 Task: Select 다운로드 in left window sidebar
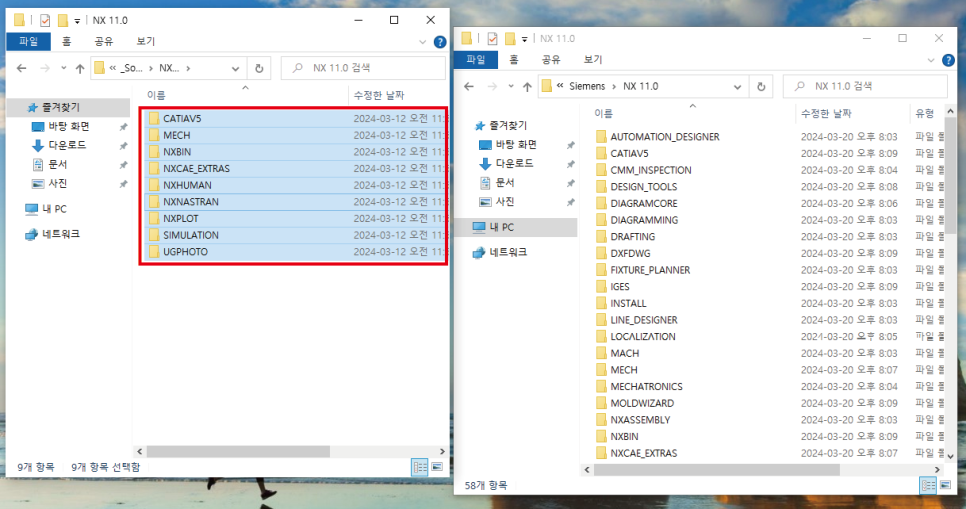(x=67, y=145)
